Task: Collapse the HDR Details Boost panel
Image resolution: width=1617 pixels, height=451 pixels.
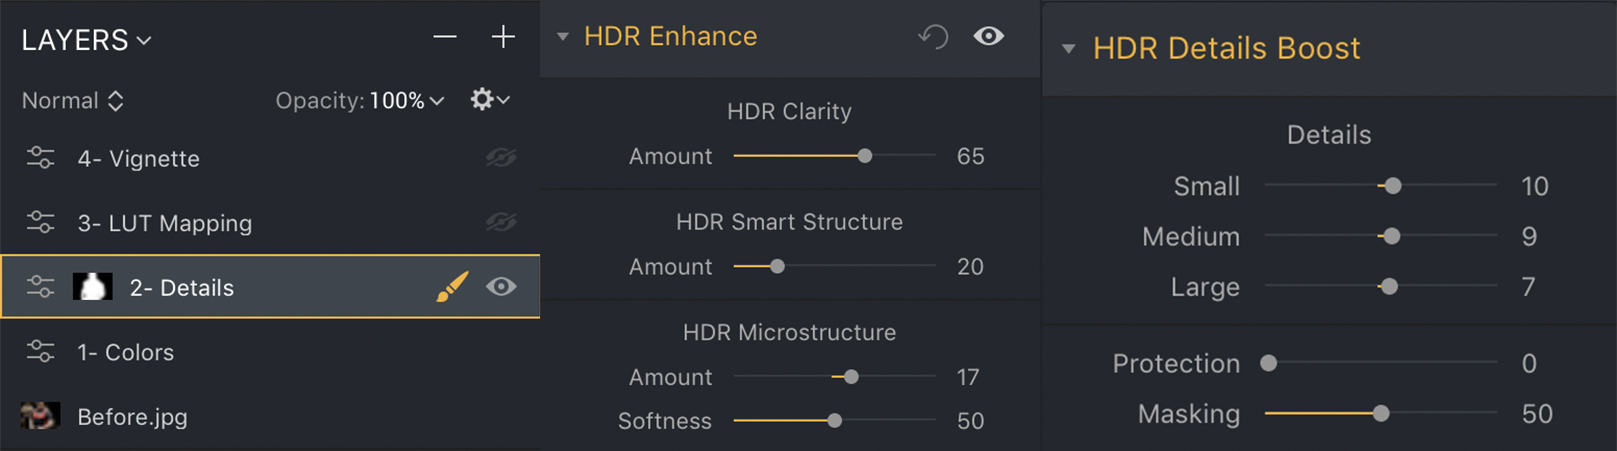Action: pyautogui.click(x=1069, y=49)
